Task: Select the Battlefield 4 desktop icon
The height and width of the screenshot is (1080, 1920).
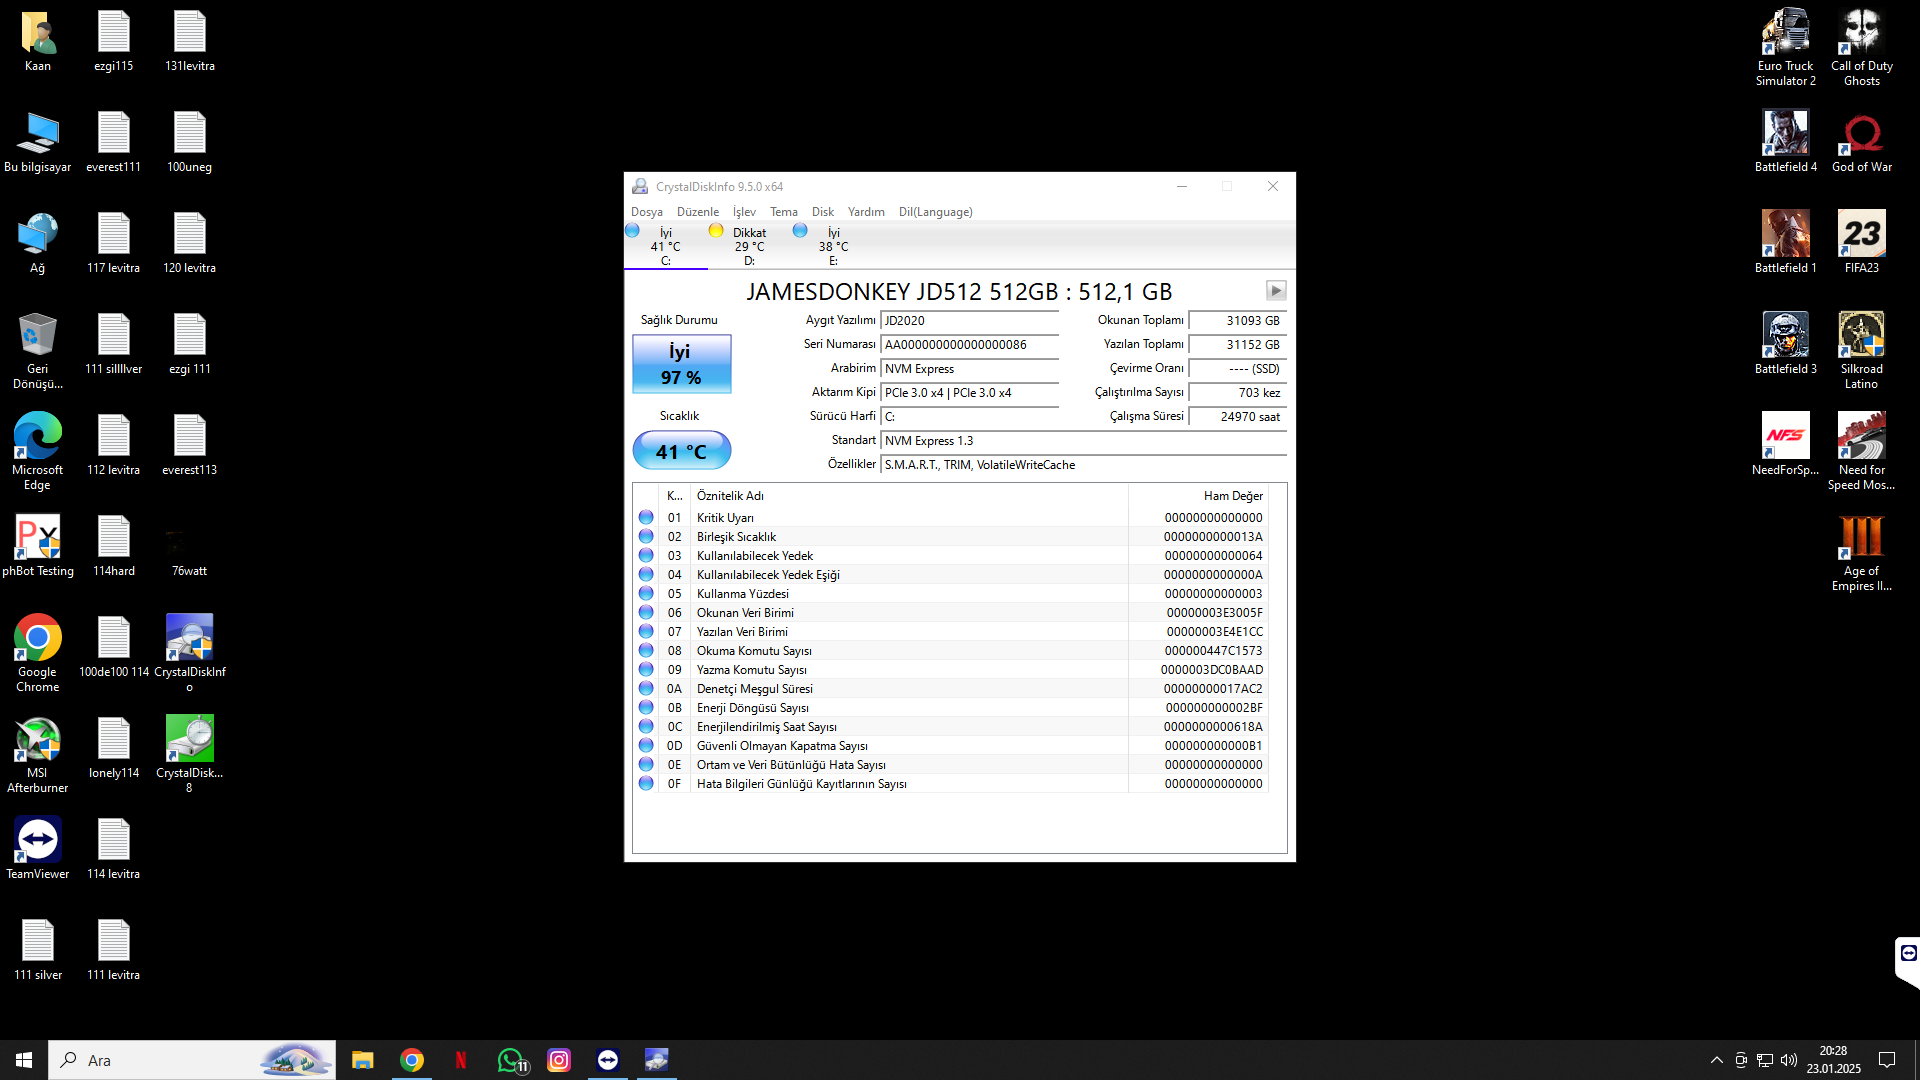Action: (x=1785, y=143)
